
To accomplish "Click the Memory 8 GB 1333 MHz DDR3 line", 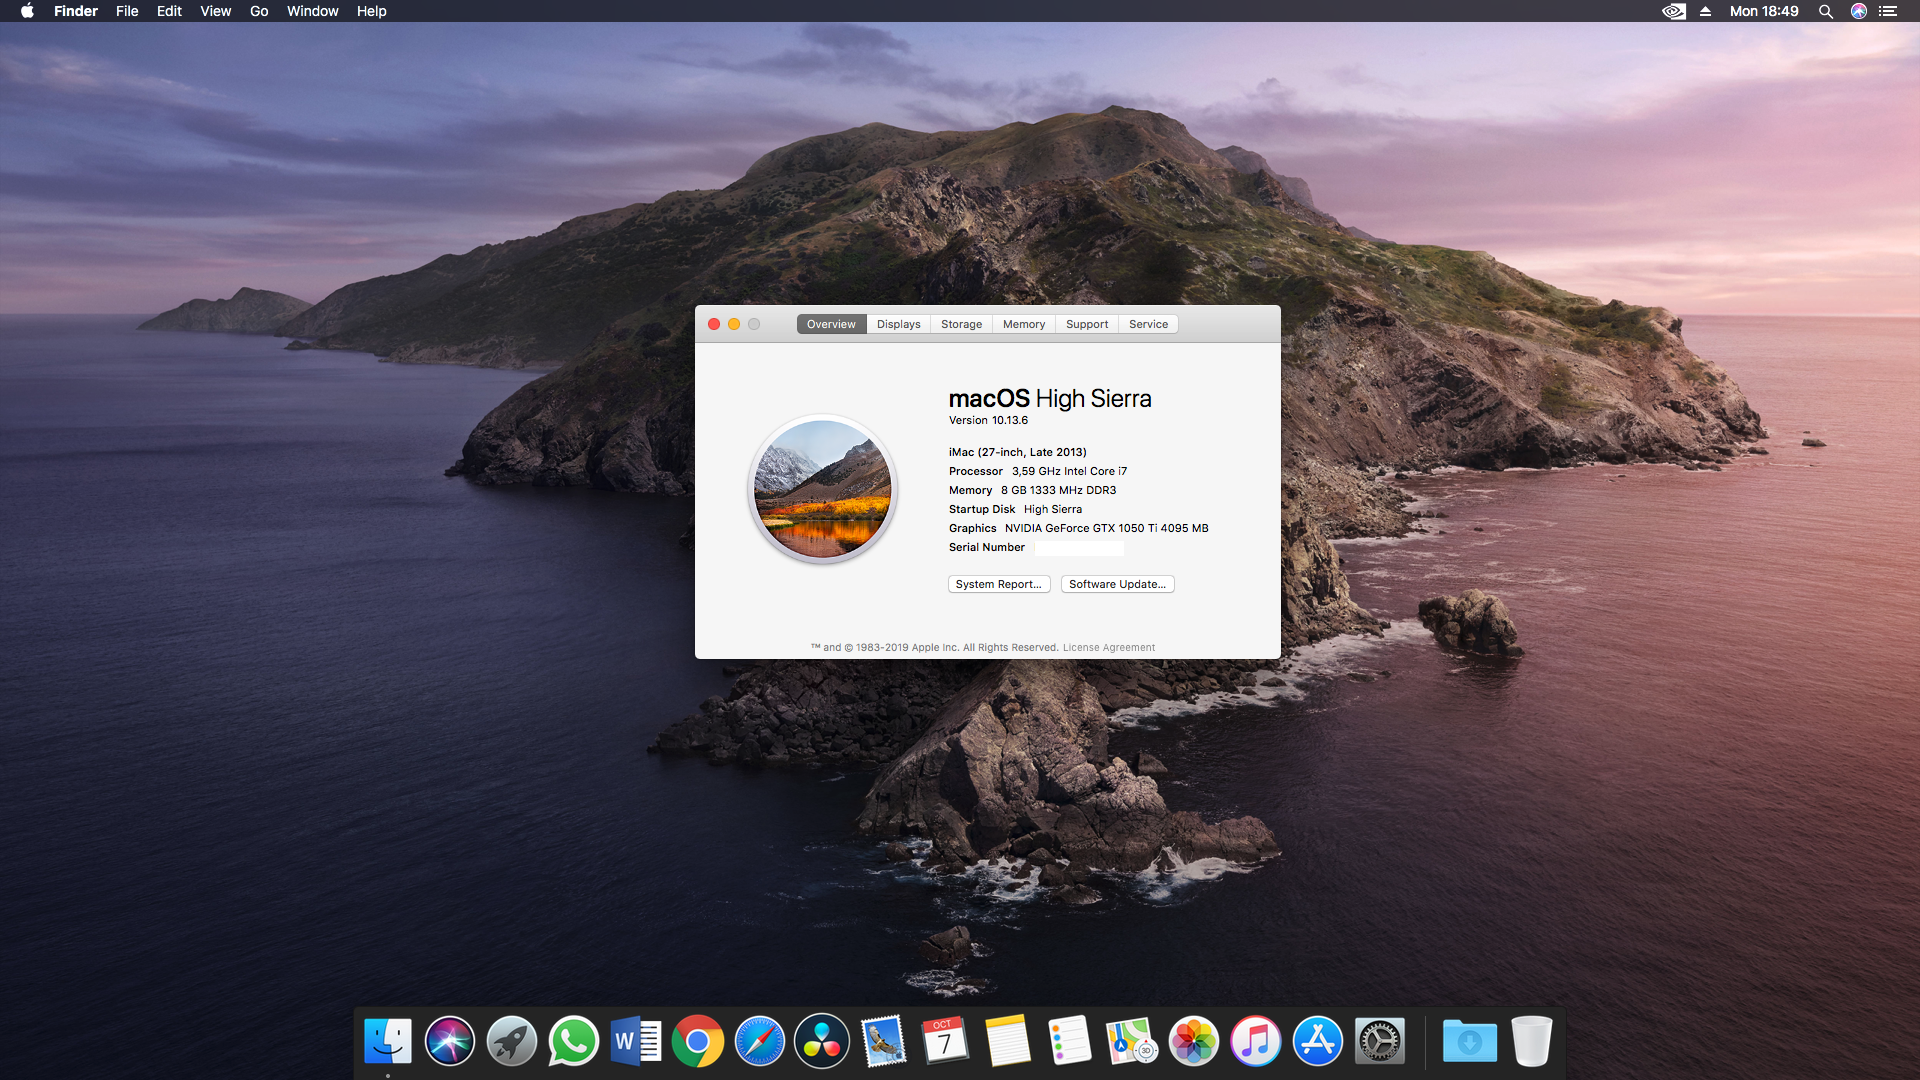I will click(x=1032, y=490).
